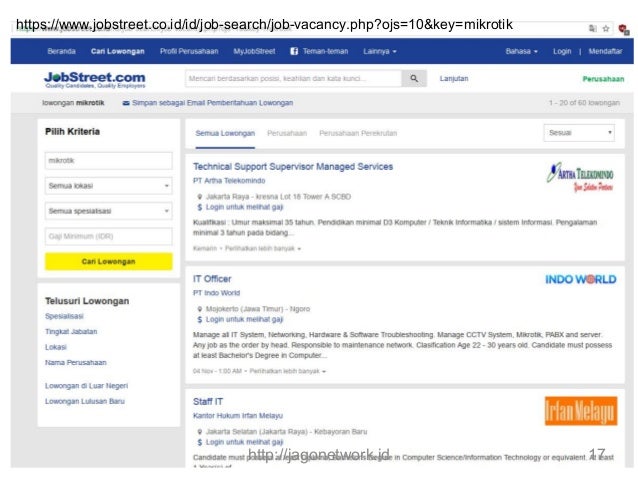Expand Perlihatkan lebih banyak under IT Officer job
Viewport: 638px width, 479px height.
coord(288,371)
